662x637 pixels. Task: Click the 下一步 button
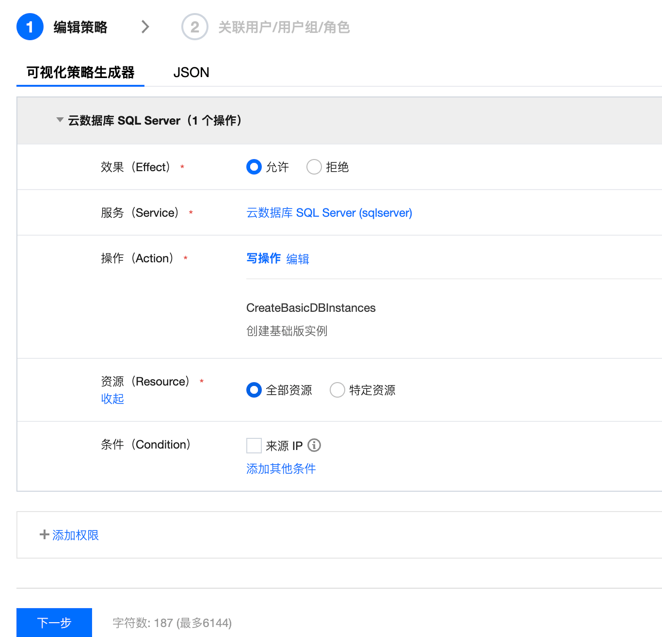pos(54,622)
